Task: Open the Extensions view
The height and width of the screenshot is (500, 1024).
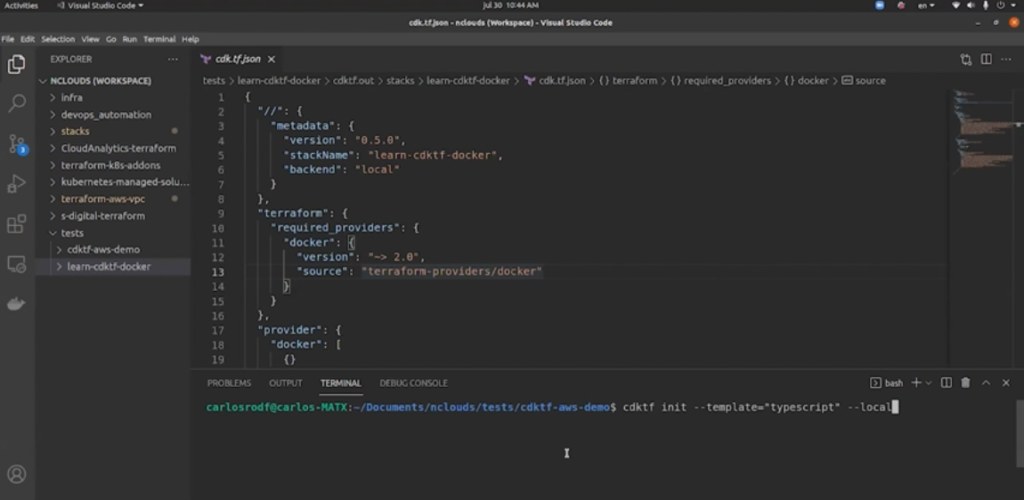Action: [x=16, y=224]
